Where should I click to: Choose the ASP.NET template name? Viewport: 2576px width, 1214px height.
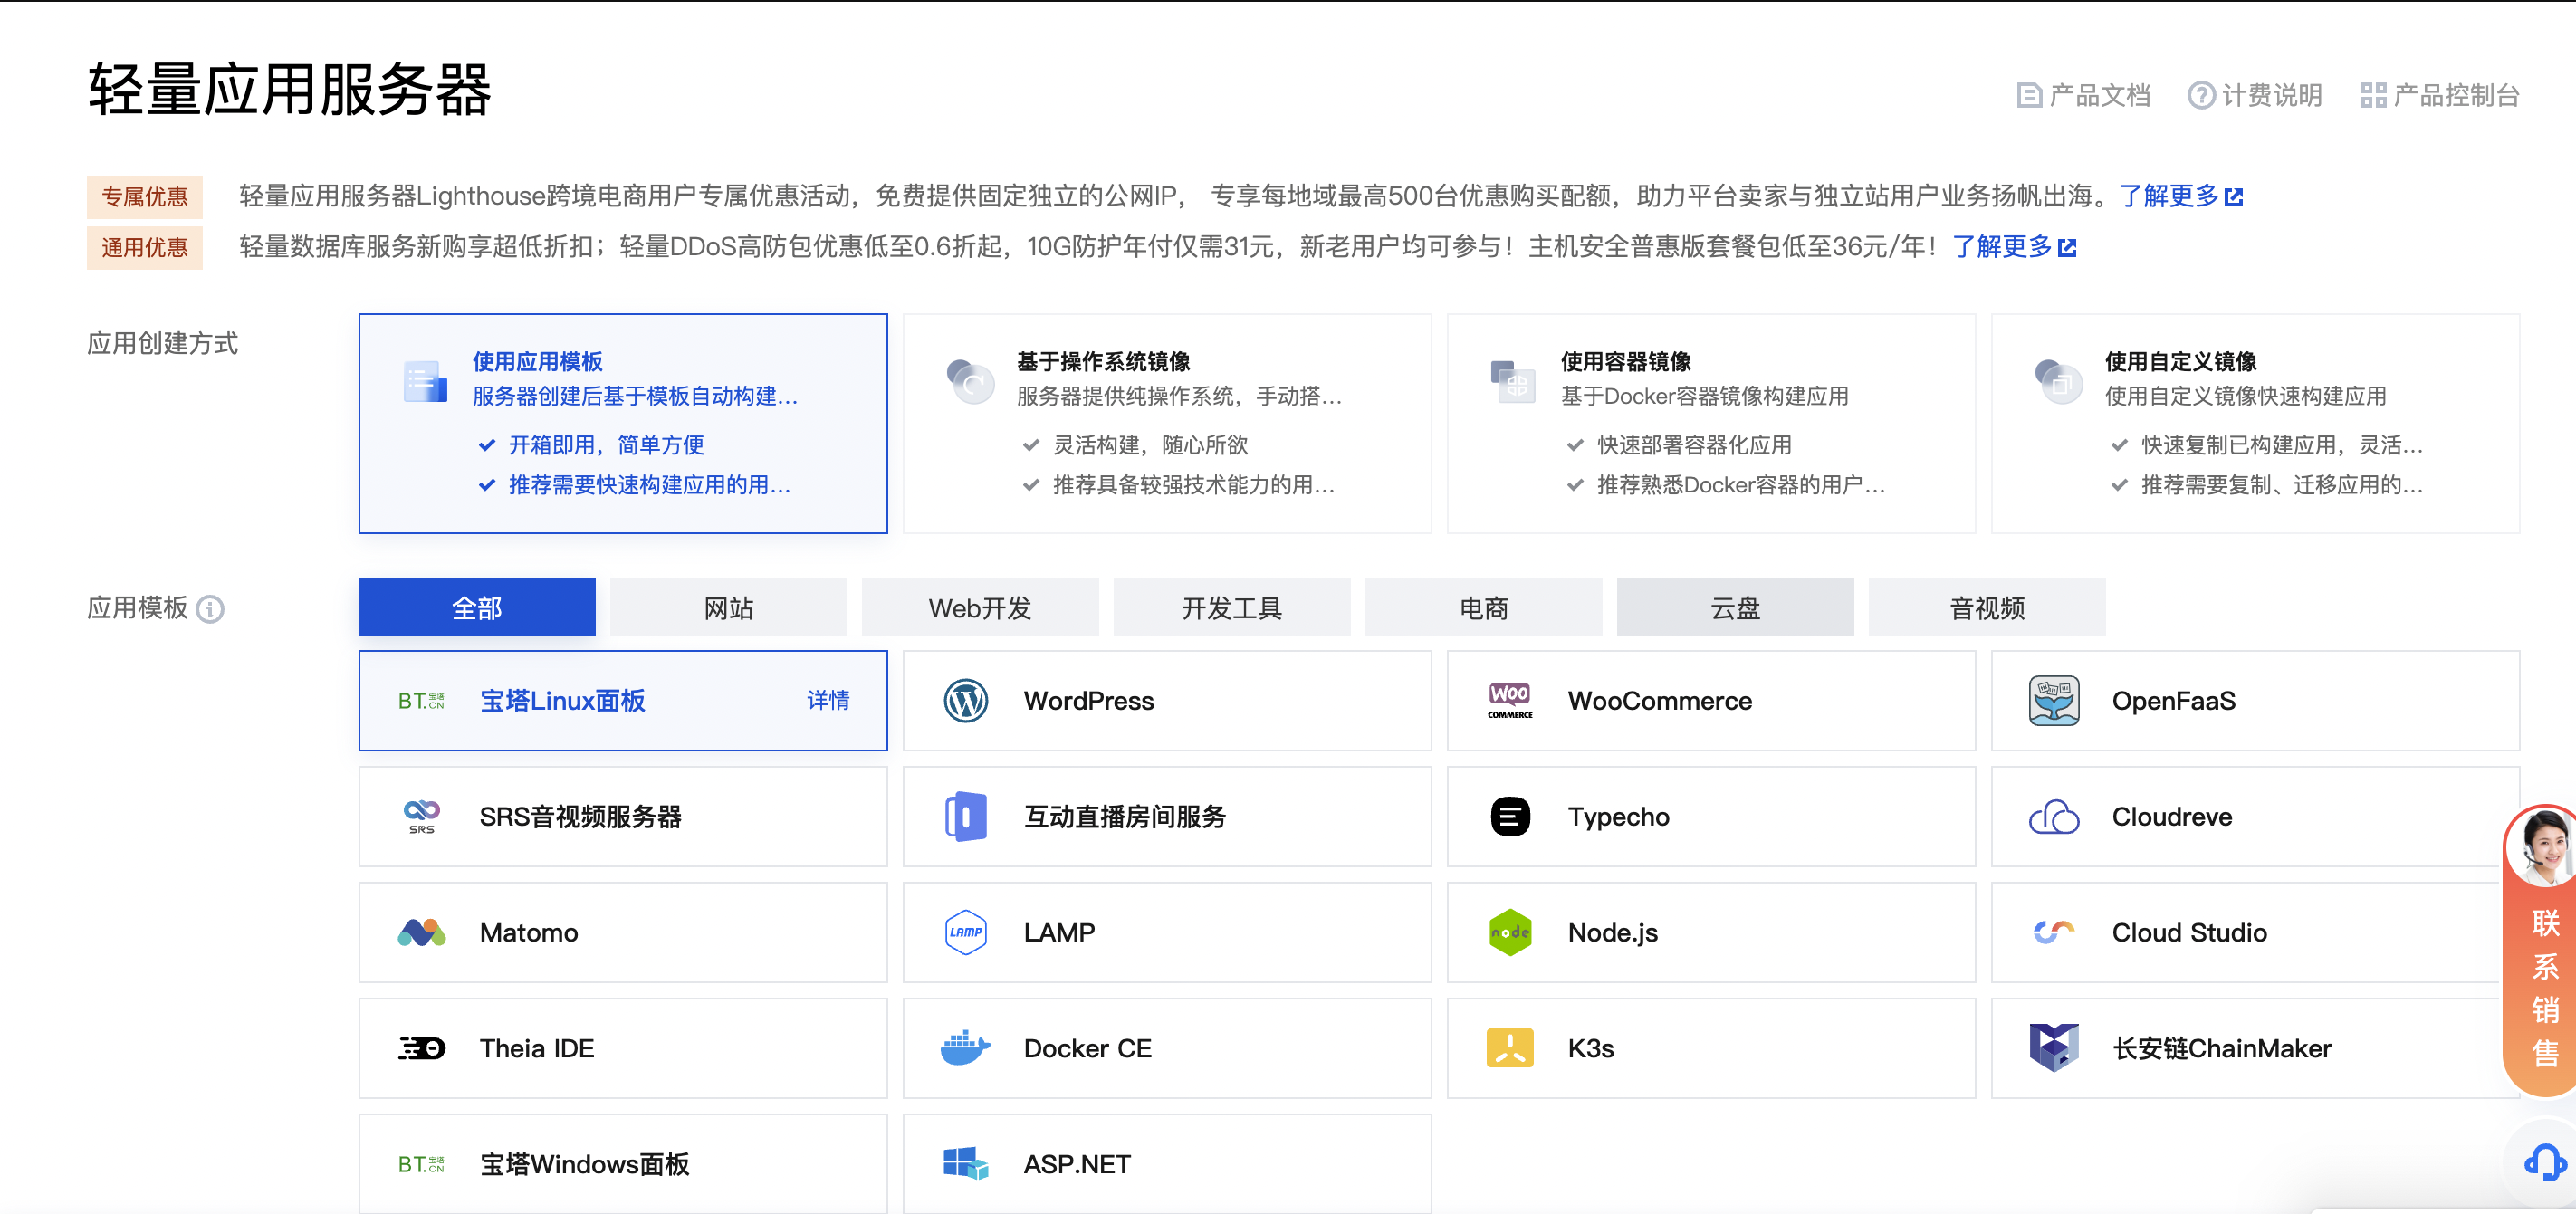(1076, 1165)
